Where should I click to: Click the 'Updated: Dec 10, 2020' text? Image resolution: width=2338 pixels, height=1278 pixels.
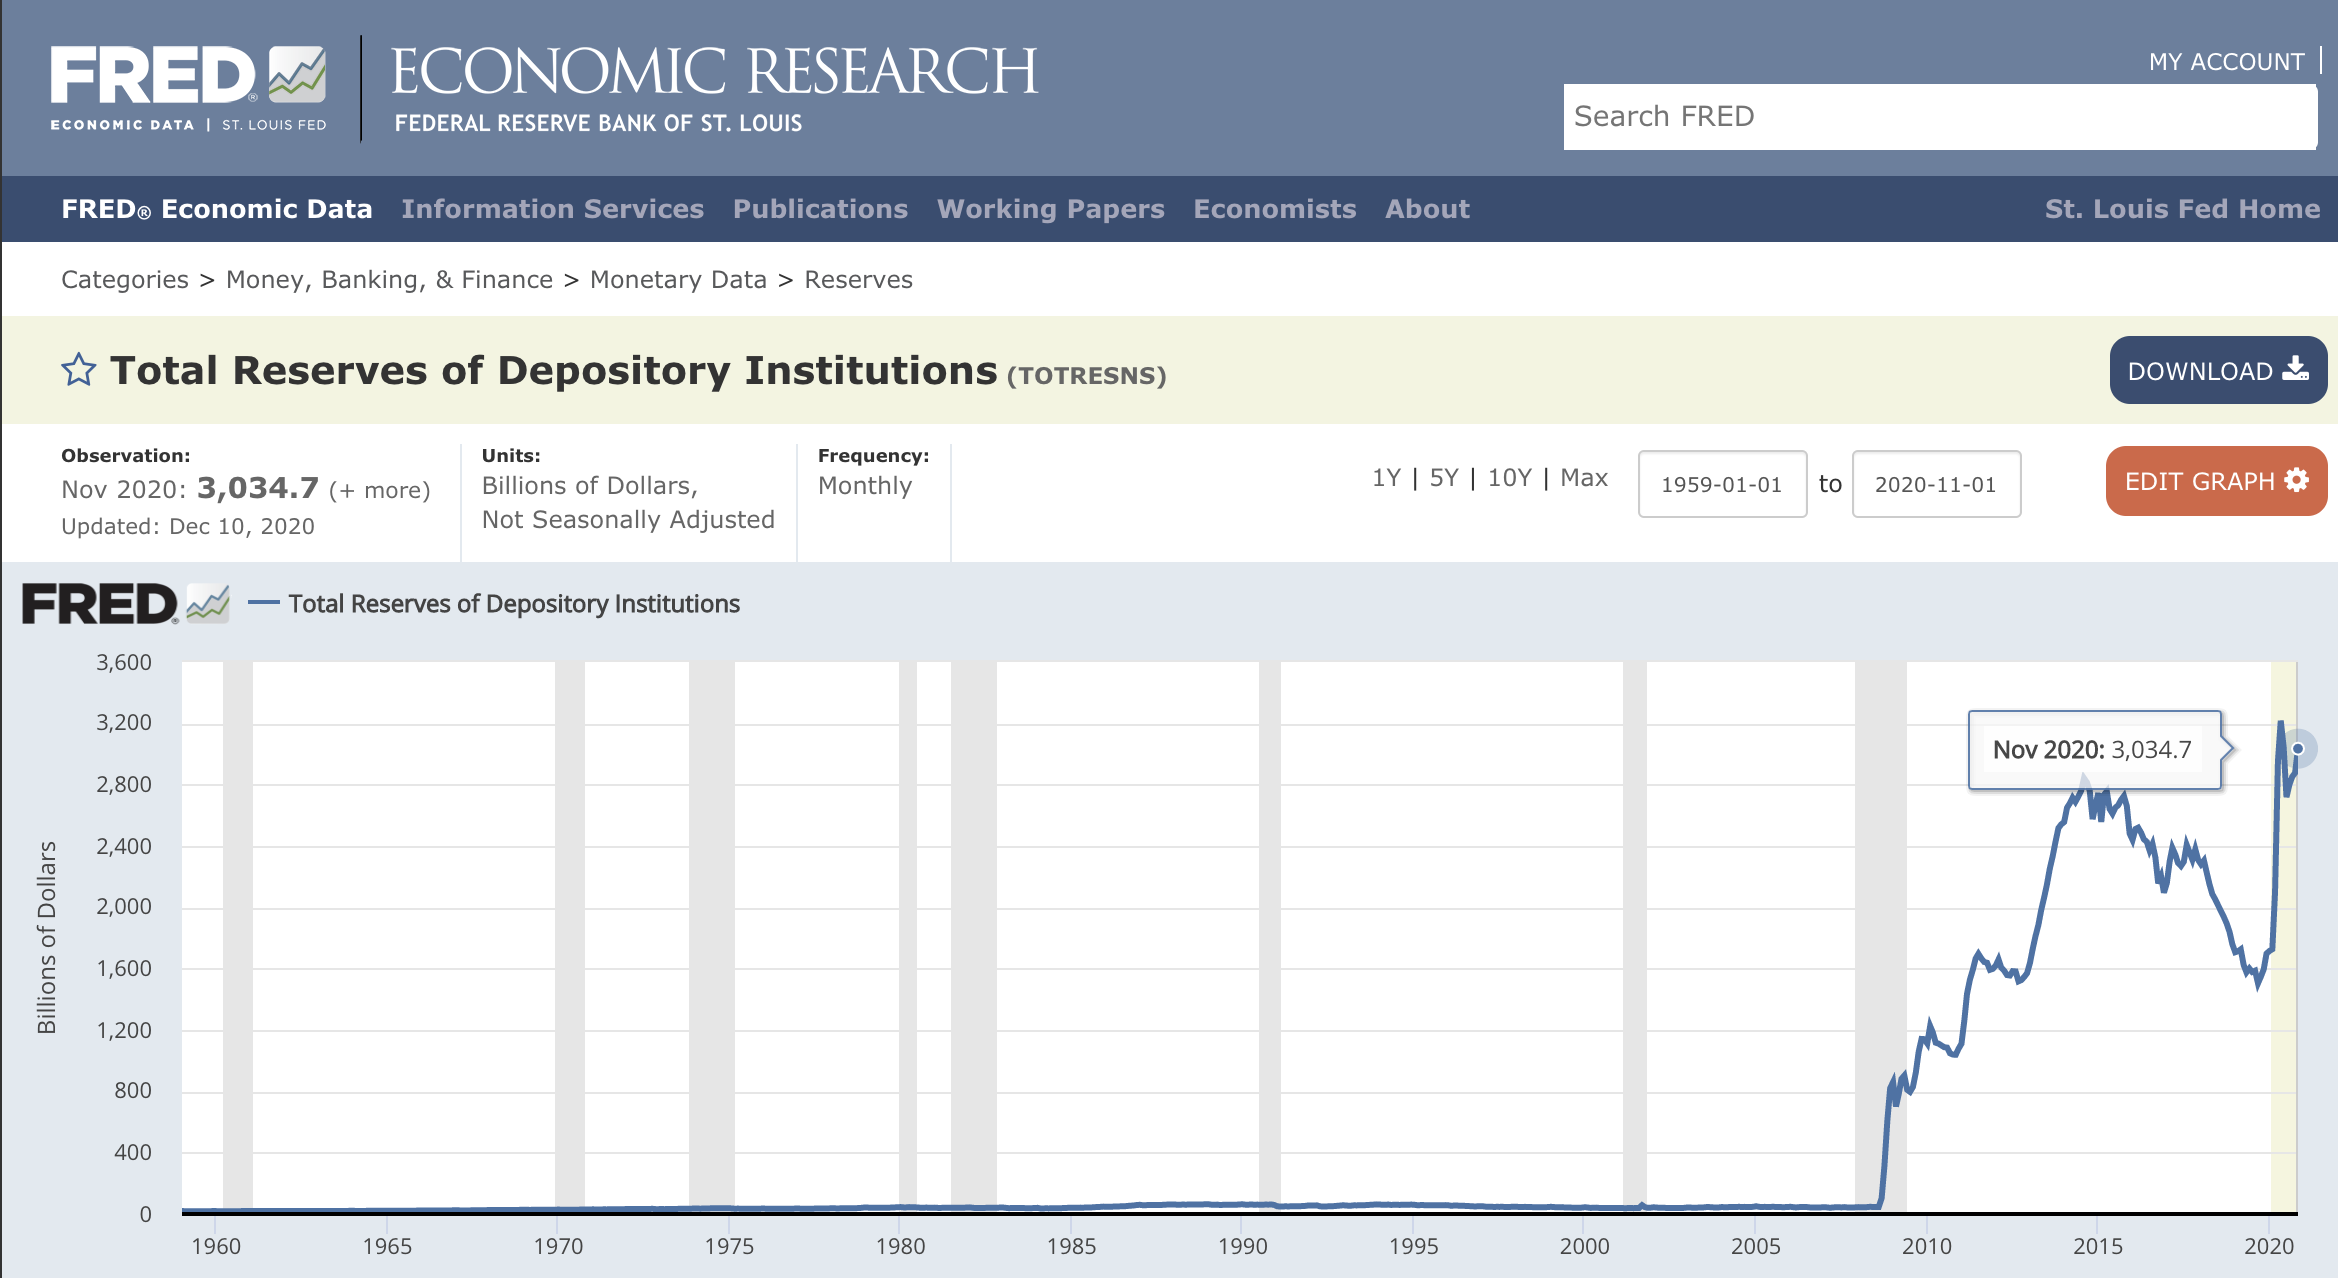(x=188, y=526)
